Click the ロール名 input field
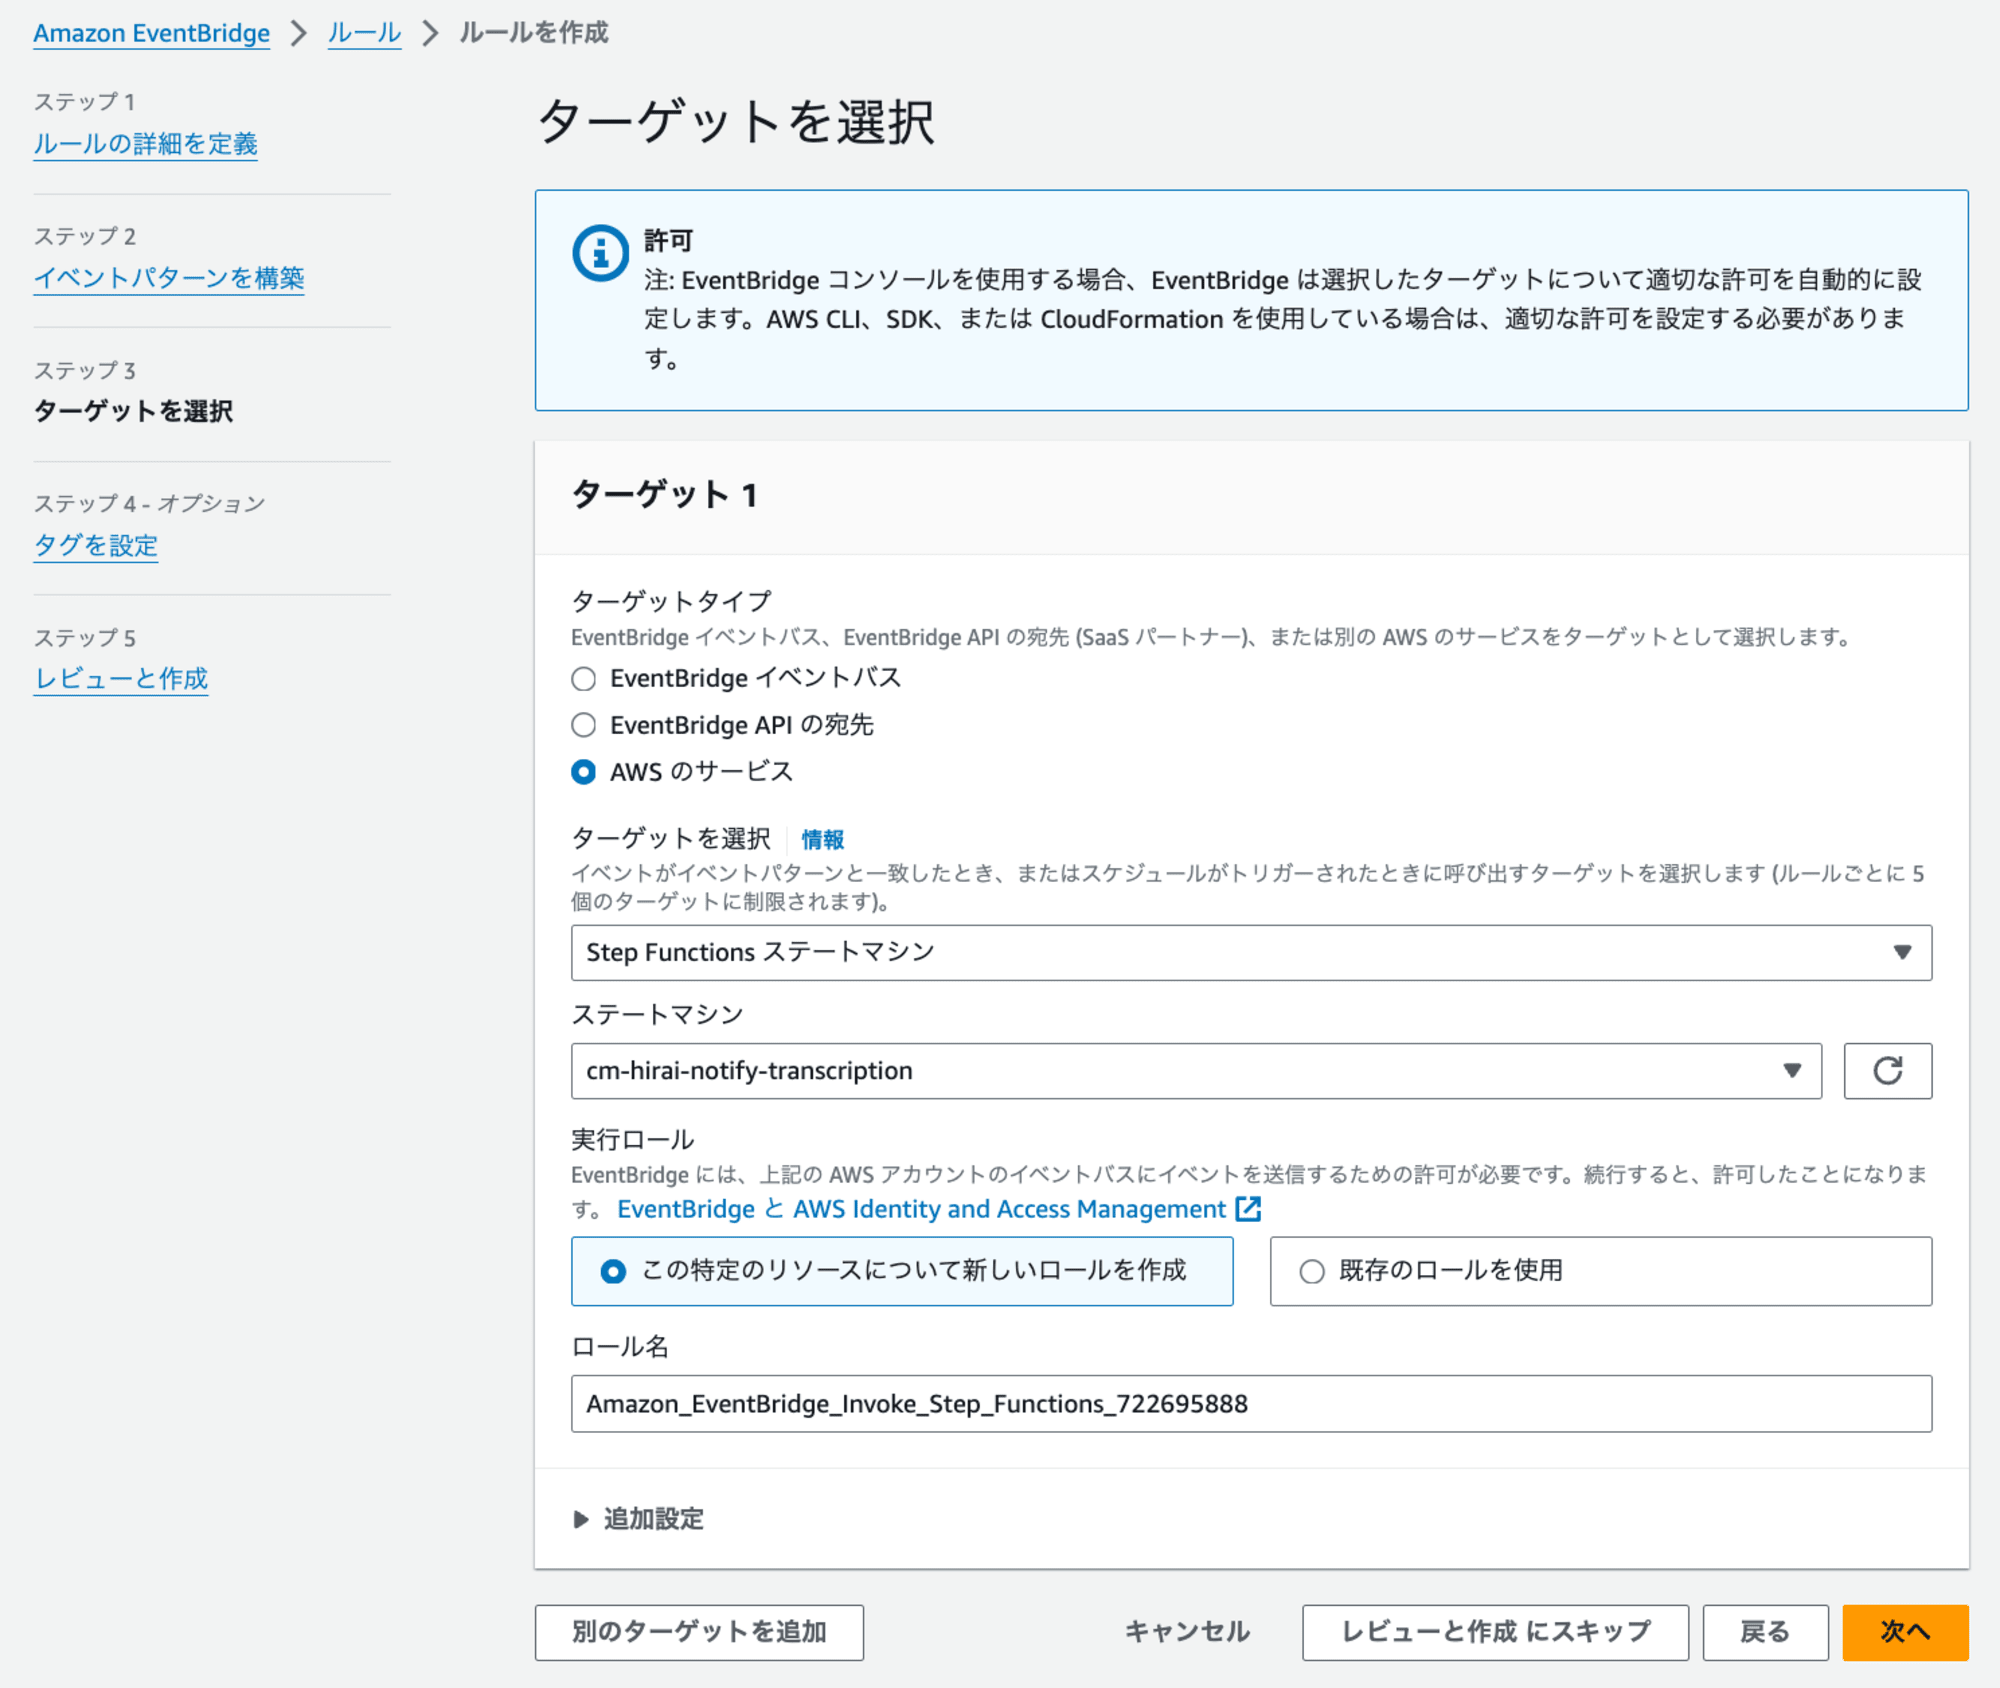2000x1688 pixels. tap(1251, 1404)
